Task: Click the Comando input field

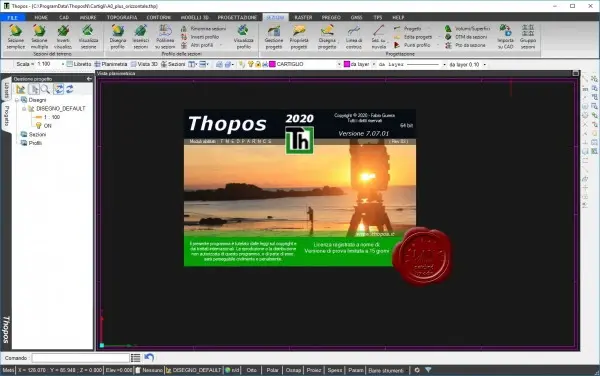Action: pos(81,358)
